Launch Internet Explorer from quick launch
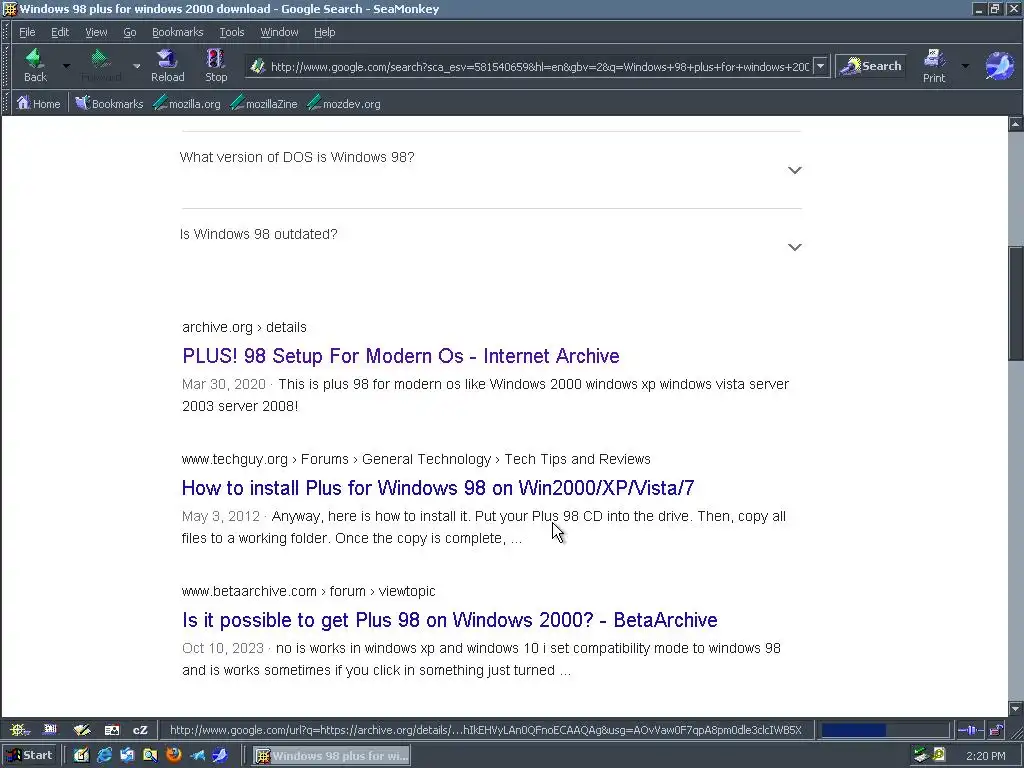The image size is (1024, 768). coord(104,756)
